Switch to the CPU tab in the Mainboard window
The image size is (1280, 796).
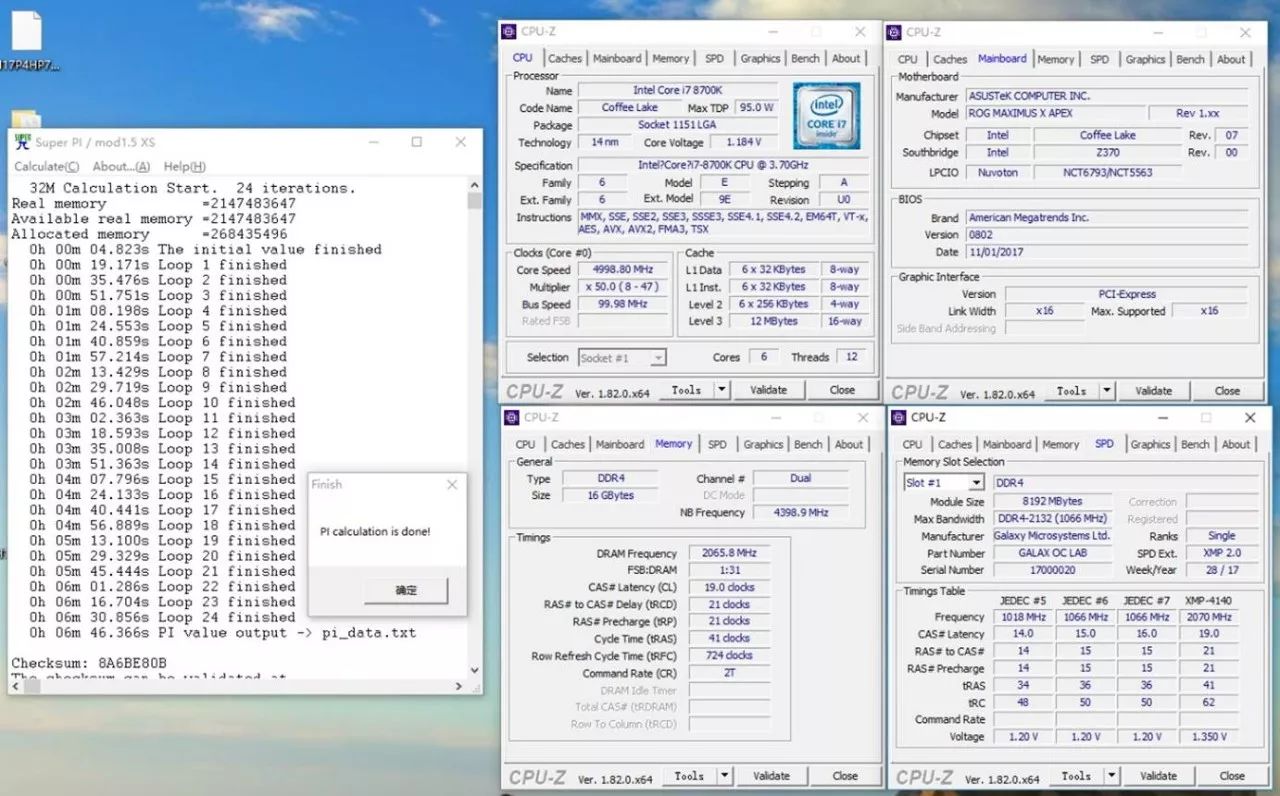[907, 59]
